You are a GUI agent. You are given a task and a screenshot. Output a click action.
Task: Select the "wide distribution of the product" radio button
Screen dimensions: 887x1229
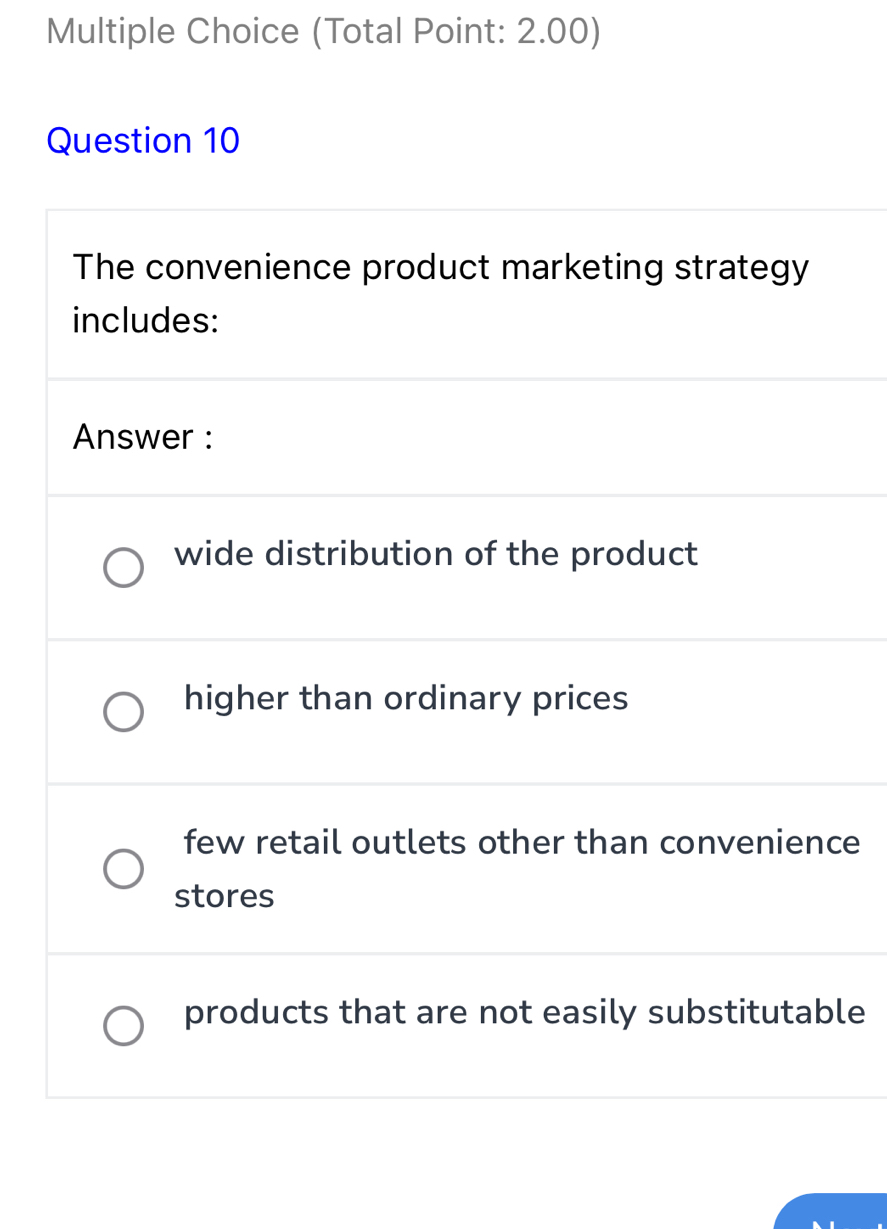click(x=124, y=567)
